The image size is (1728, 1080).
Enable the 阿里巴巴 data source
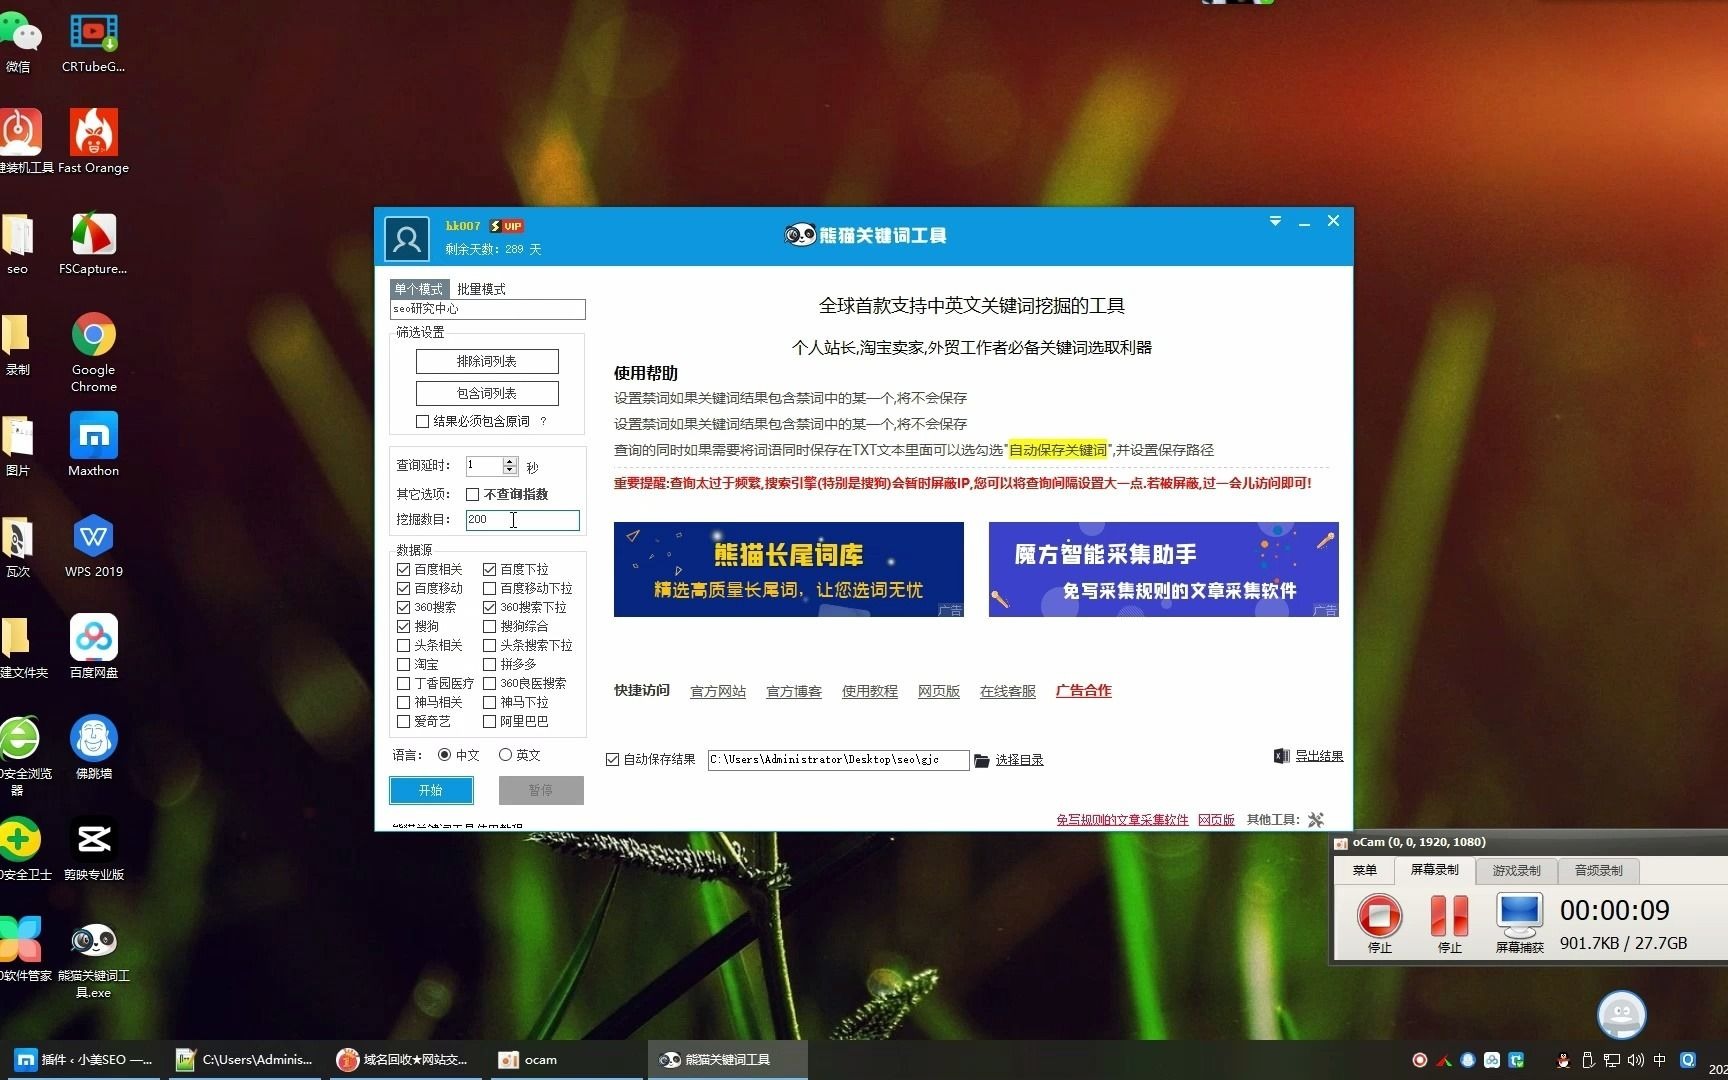tap(490, 721)
